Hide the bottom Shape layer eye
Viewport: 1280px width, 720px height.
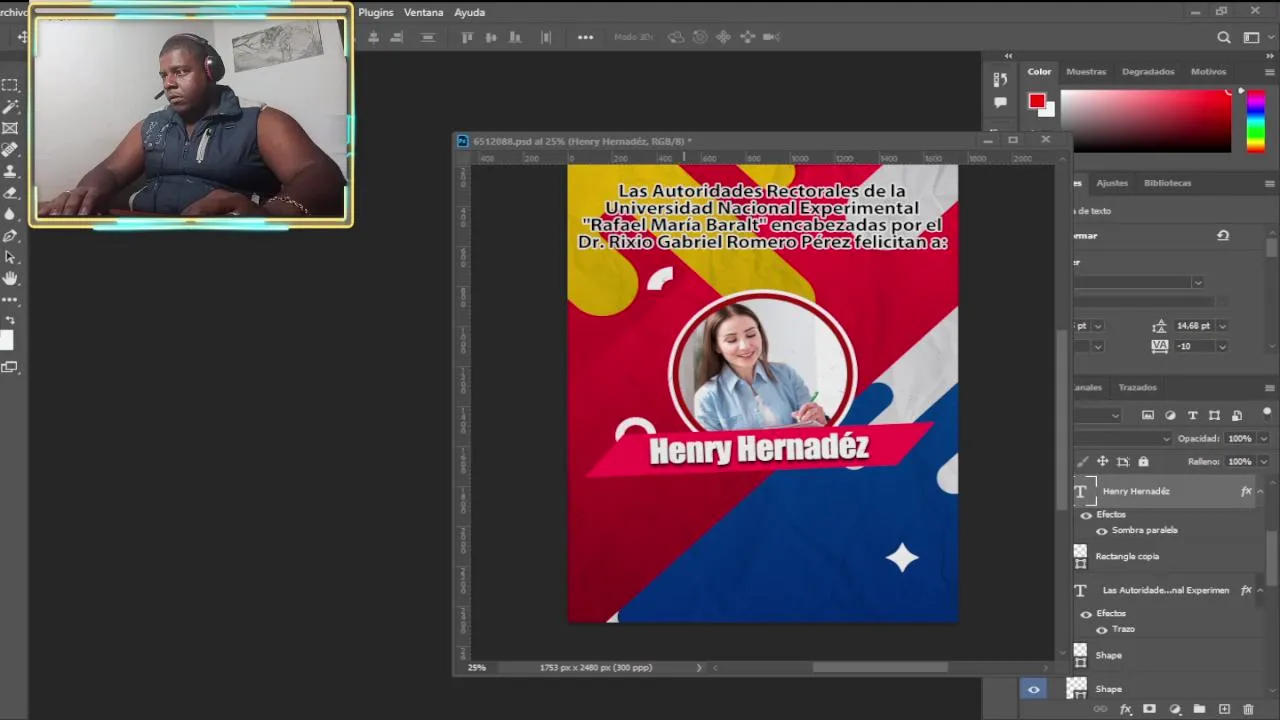click(1034, 689)
